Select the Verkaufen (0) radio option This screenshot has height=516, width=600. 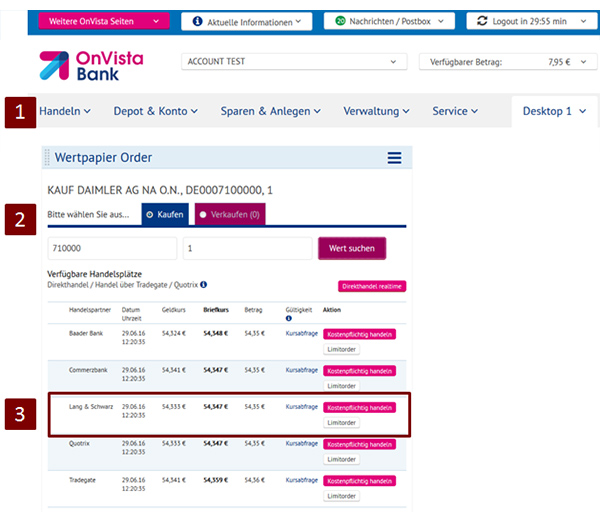point(203,214)
